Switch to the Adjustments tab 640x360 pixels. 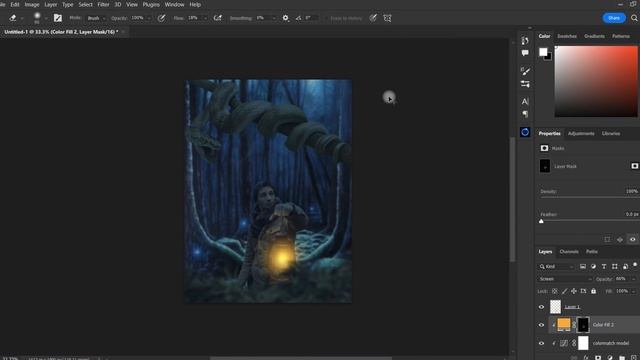(x=581, y=133)
